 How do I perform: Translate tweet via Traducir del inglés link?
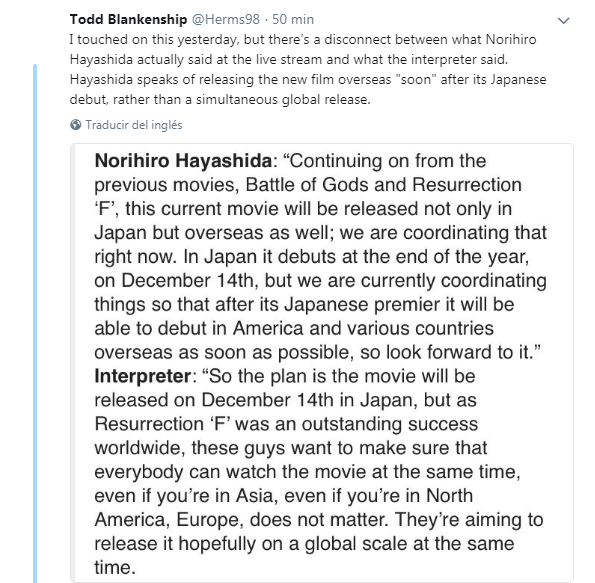pyautogui.click(x=134, y=125)
